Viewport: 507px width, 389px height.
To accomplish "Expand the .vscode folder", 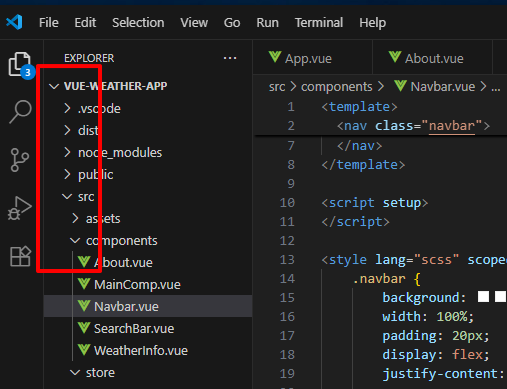I will point(148,108).
